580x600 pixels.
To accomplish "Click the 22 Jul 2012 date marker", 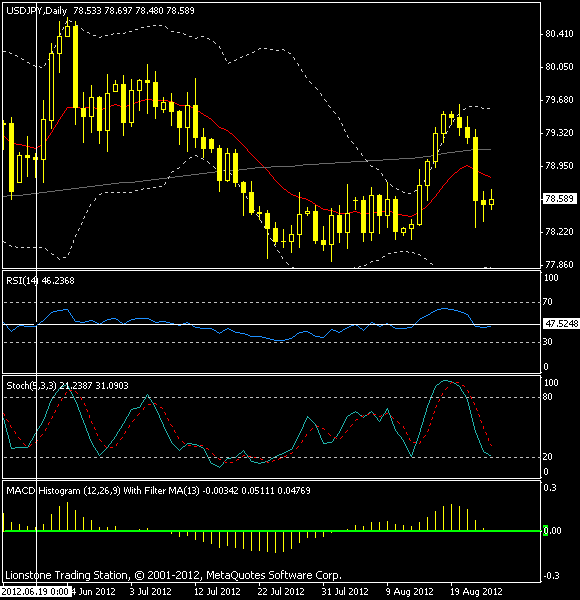I will click(281, 592).
